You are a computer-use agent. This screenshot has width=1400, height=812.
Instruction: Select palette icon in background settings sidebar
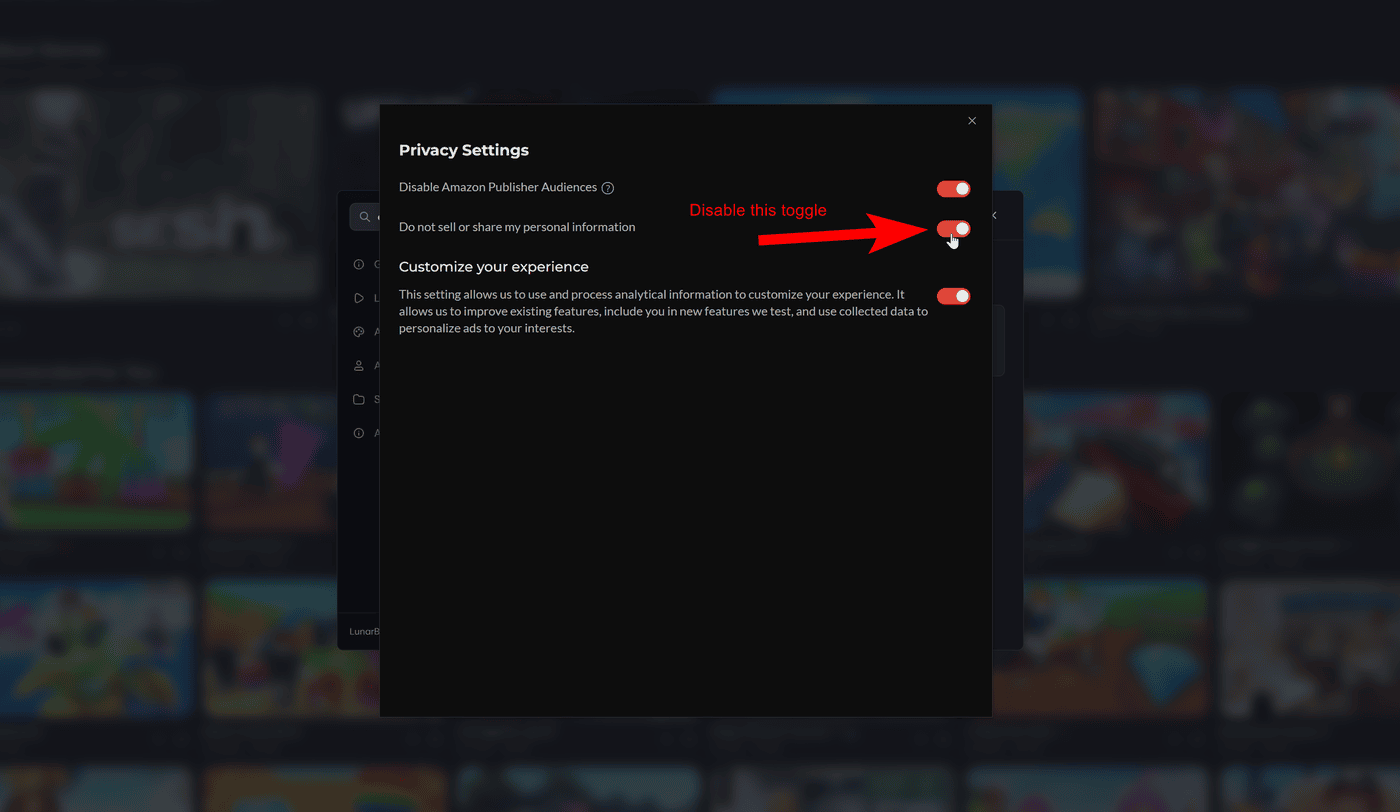[x=359, y=332]
